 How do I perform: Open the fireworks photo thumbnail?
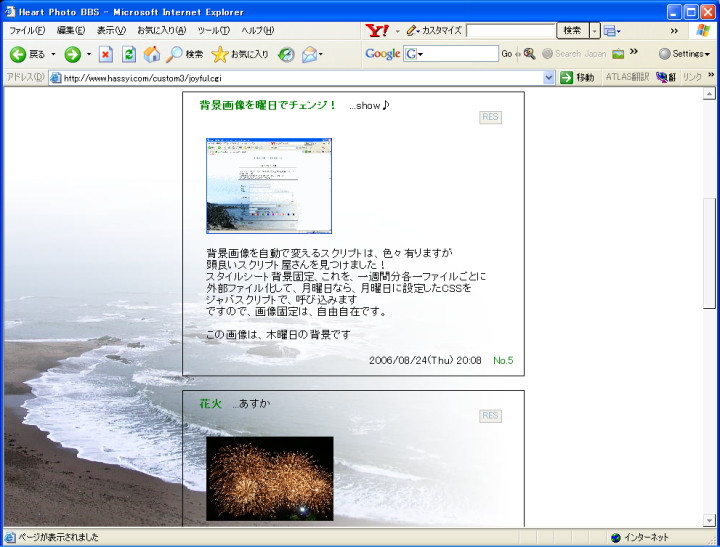pos(270,478)
